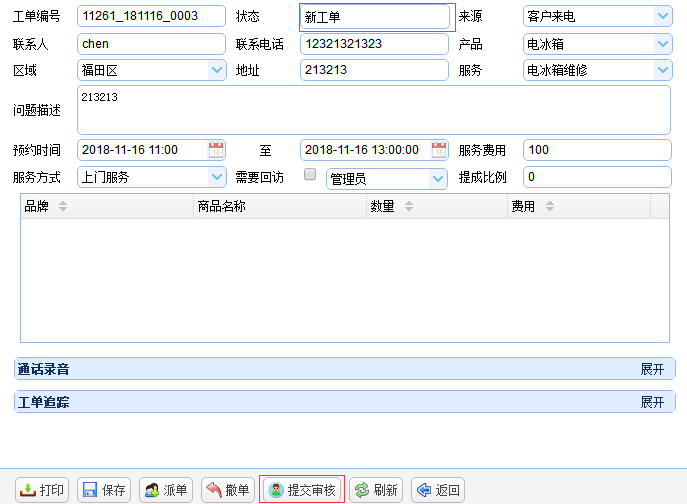Click the 服务费用 field showing 100
Viewport: 687px width, 504px height.
597,150
